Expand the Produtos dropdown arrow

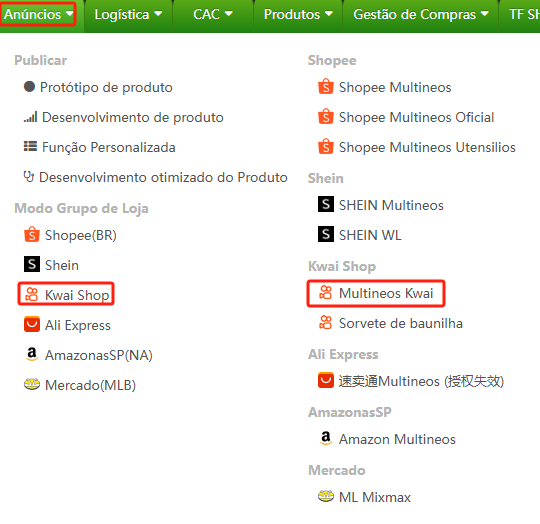pyautogui.click(x=329, y=14)
